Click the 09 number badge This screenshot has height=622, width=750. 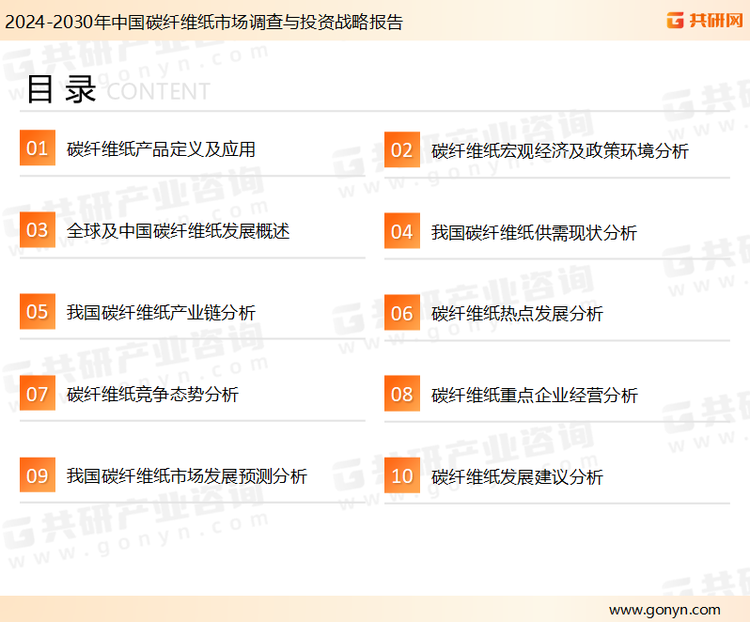click(37, 475)
